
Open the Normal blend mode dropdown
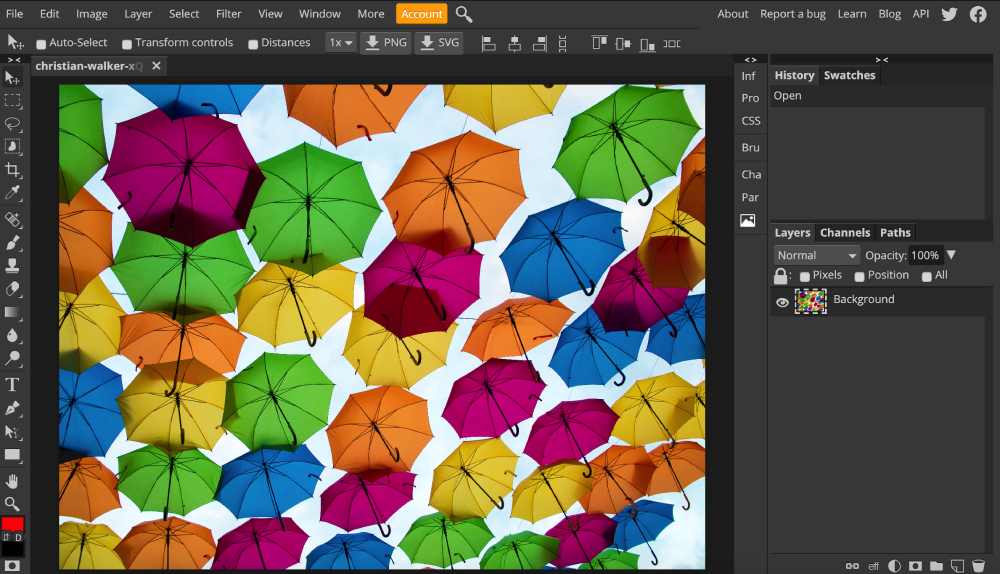(x=816, y=255)
